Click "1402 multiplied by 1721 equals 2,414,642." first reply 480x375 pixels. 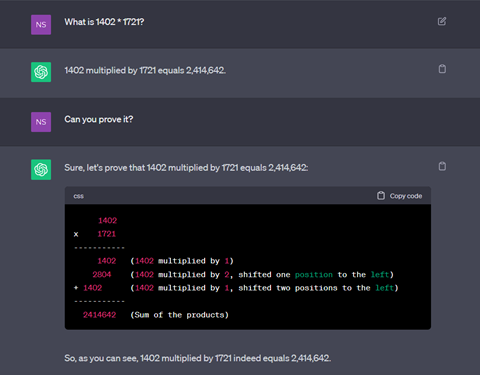(145, 70)
